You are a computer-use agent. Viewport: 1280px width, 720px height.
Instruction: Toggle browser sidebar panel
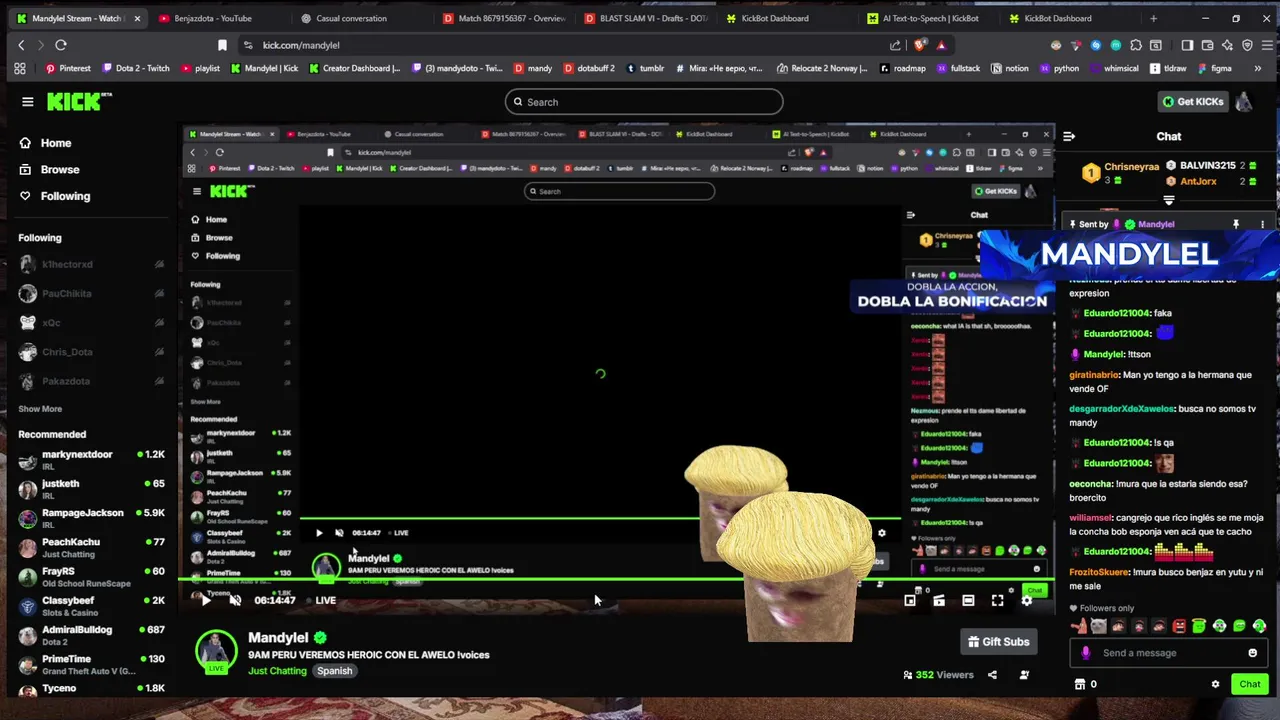pos(1187,45)
